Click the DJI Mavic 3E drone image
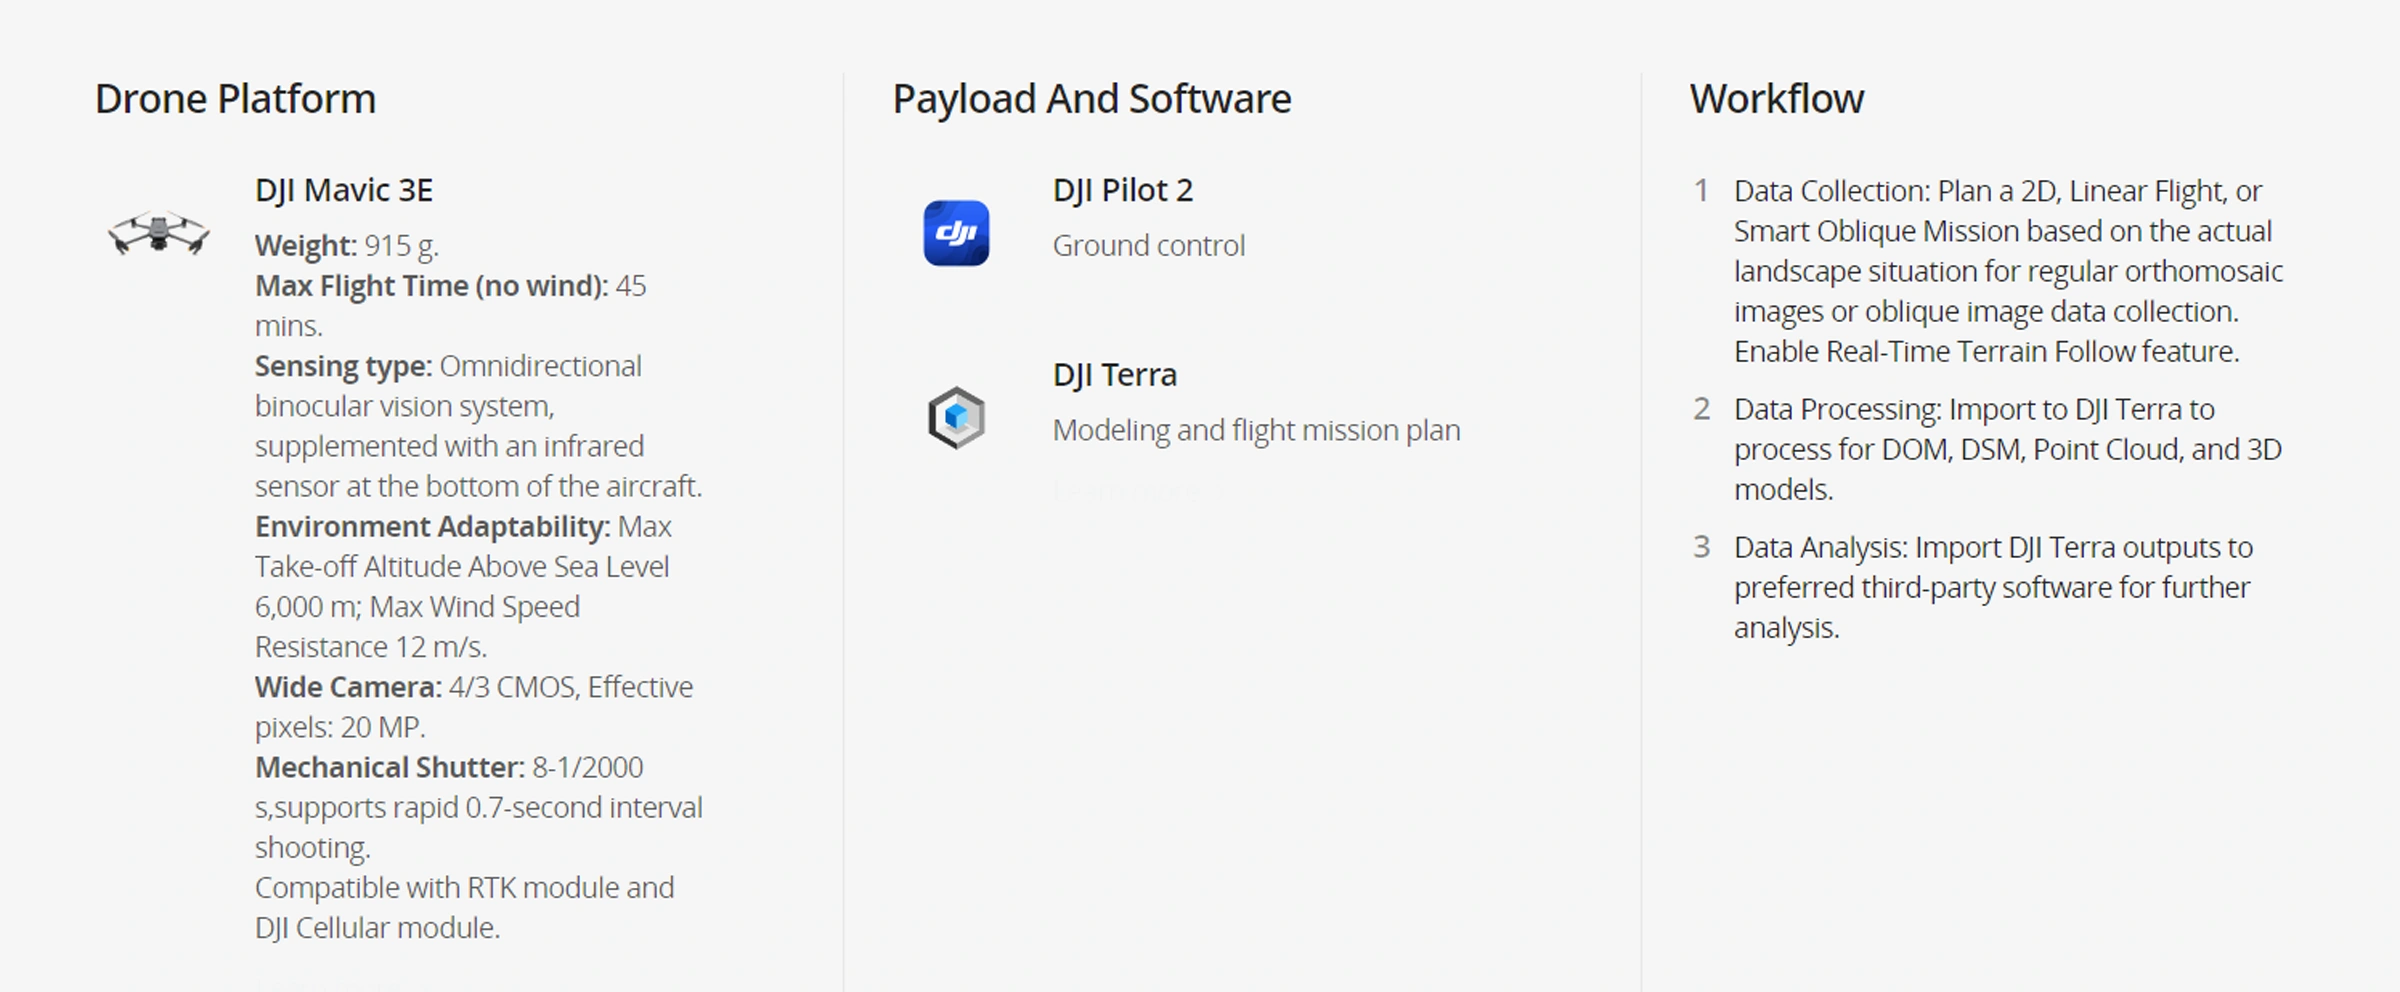This screenshot has height=992, width=2400. pyautogui.click(x=158, y=233)
